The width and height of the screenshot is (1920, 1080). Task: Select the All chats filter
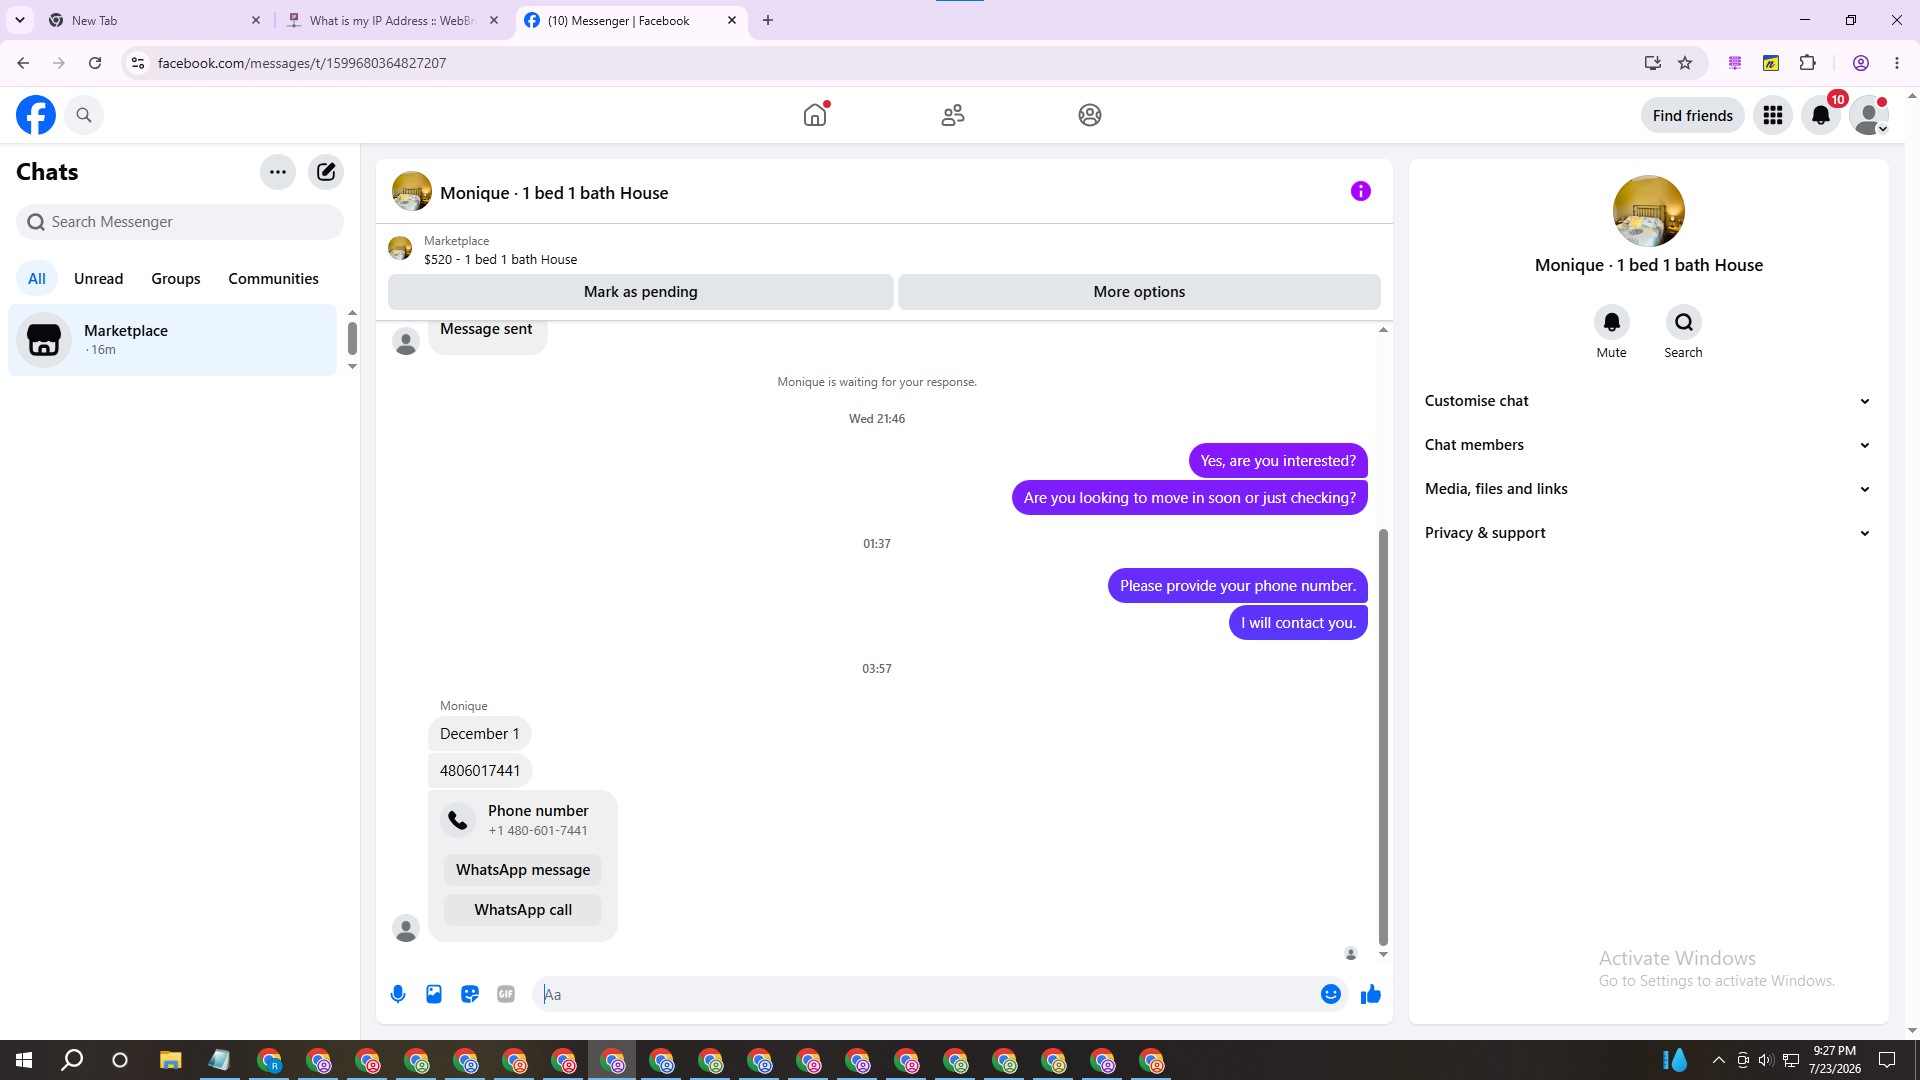(37, 279)
